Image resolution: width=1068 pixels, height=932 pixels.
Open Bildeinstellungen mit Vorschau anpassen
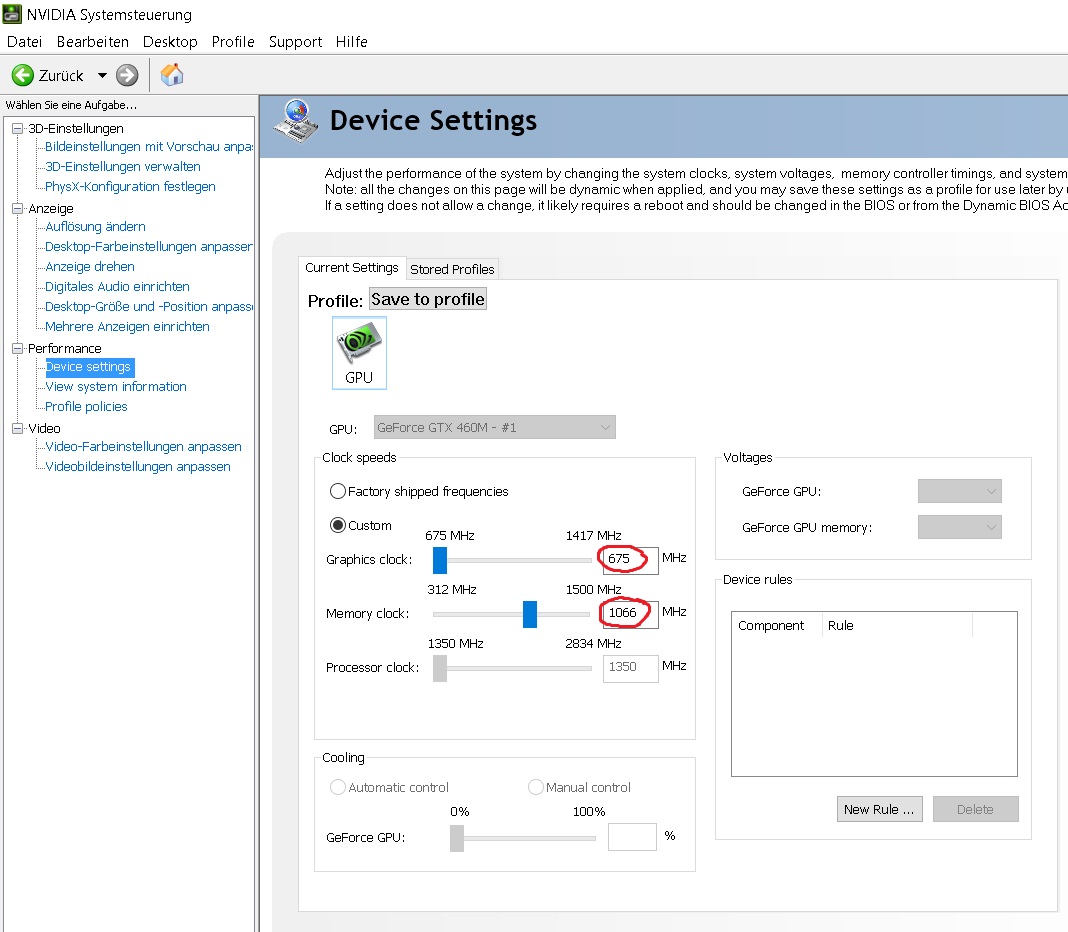click(x=148, y=146)
